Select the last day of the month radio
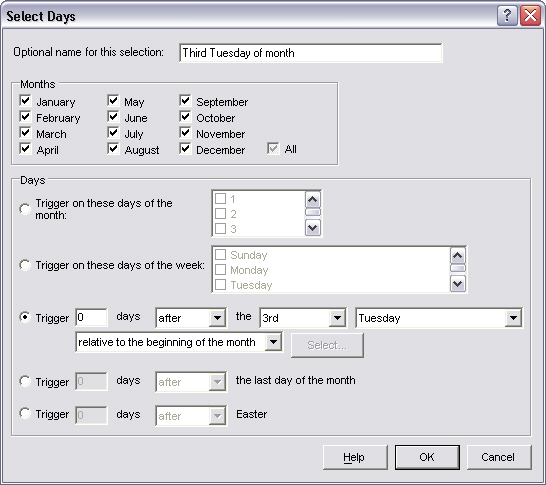The image size is (546, 485). (25, 381)
